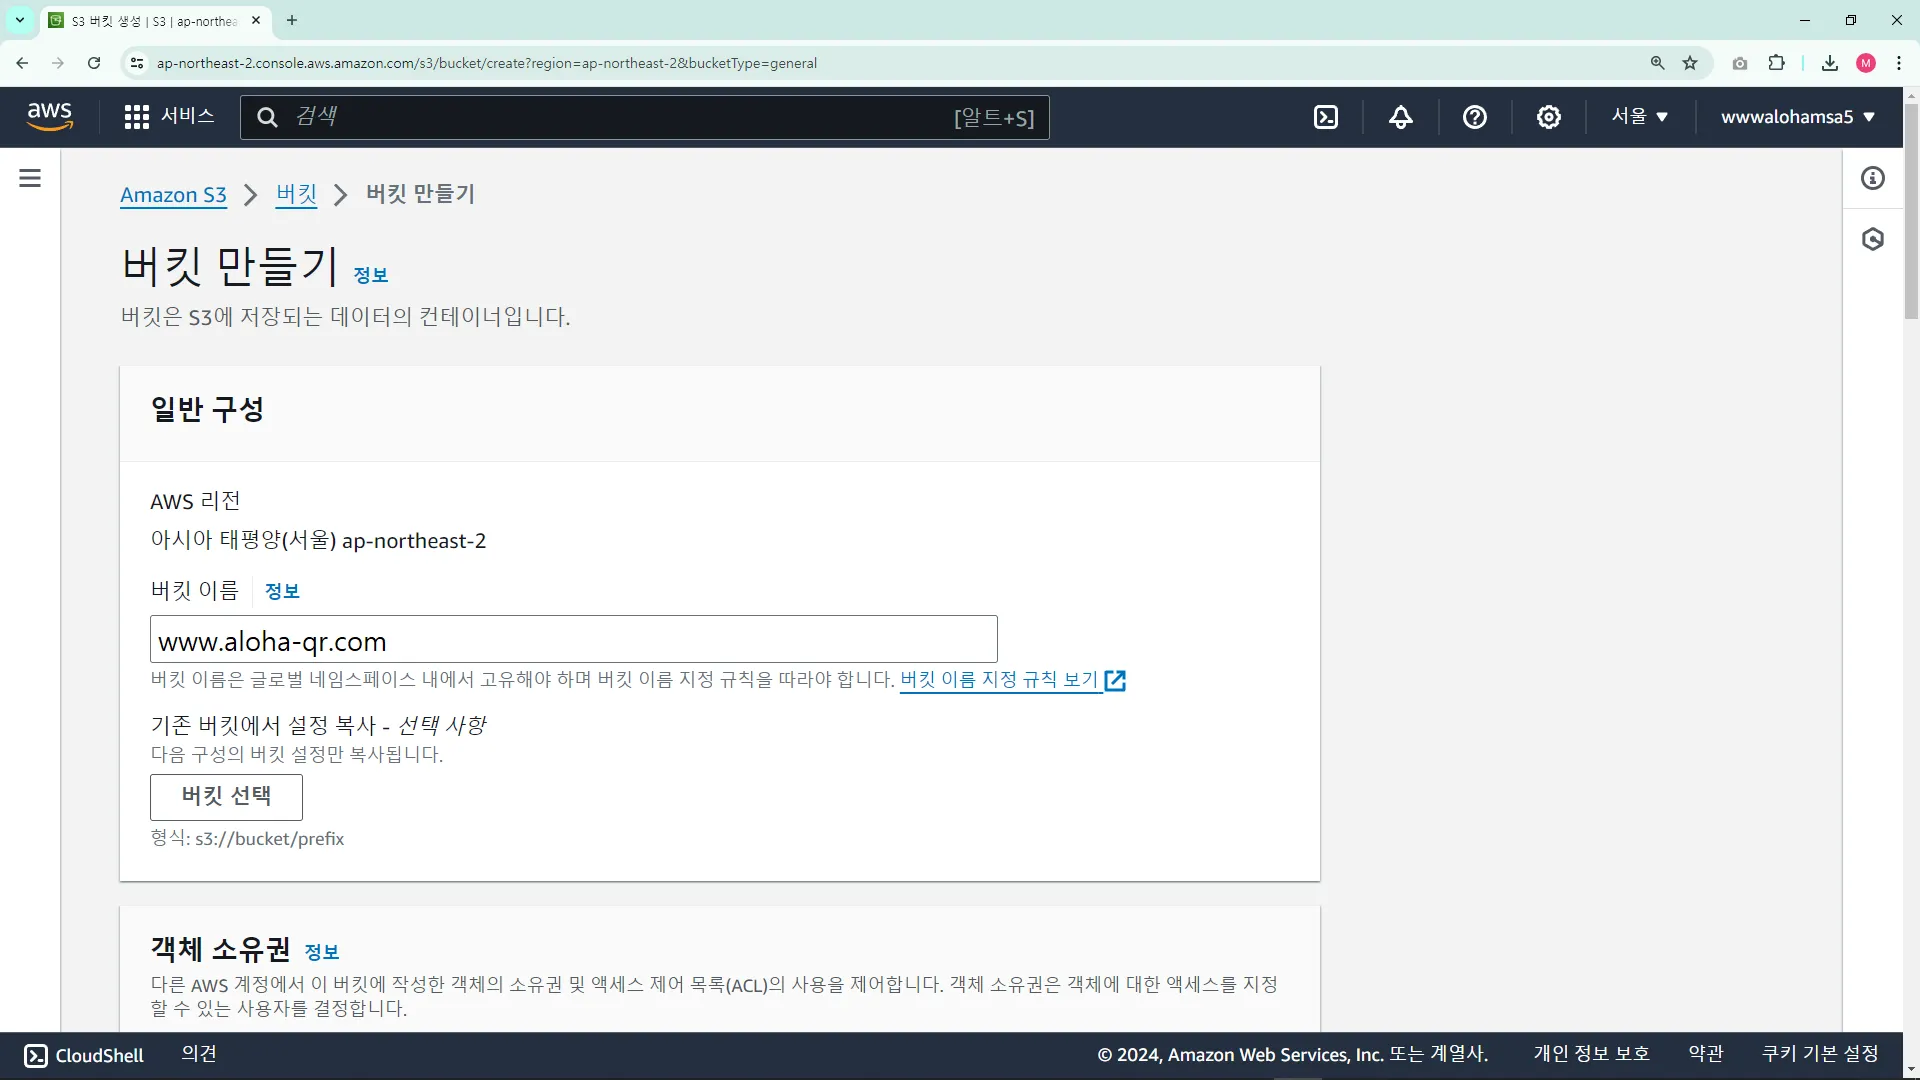
Task: Expand the hamburger side navigation menu
Action: tap(30, 178)
